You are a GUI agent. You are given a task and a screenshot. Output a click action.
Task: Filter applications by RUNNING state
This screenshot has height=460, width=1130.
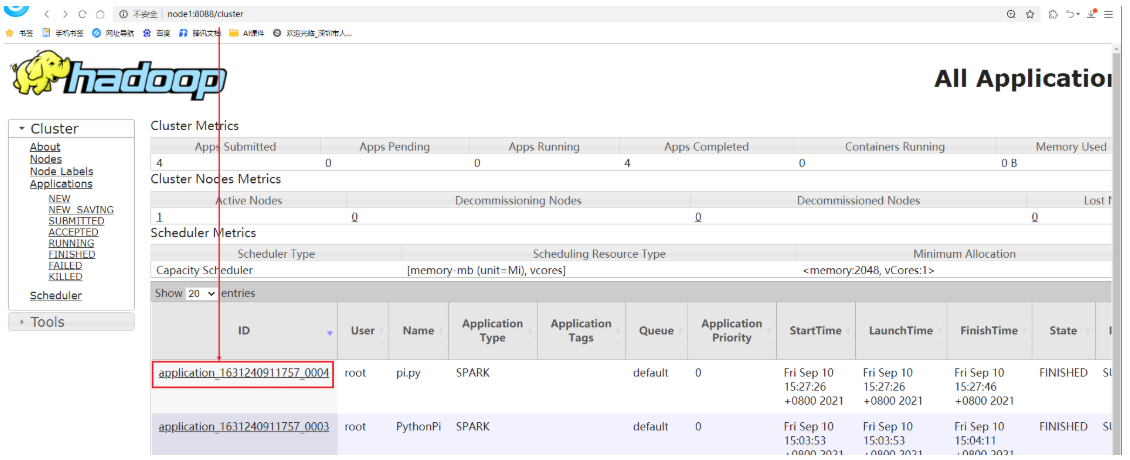coord(71,243)
